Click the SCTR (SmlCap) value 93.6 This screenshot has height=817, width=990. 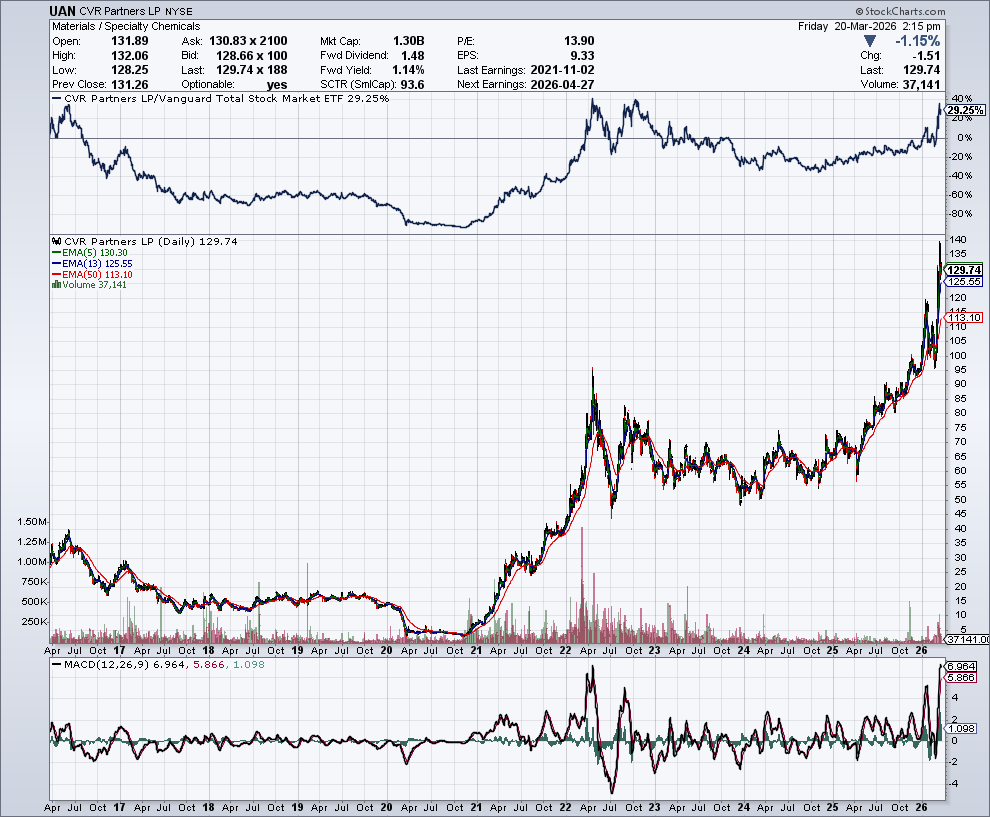(x=412, y=85)
